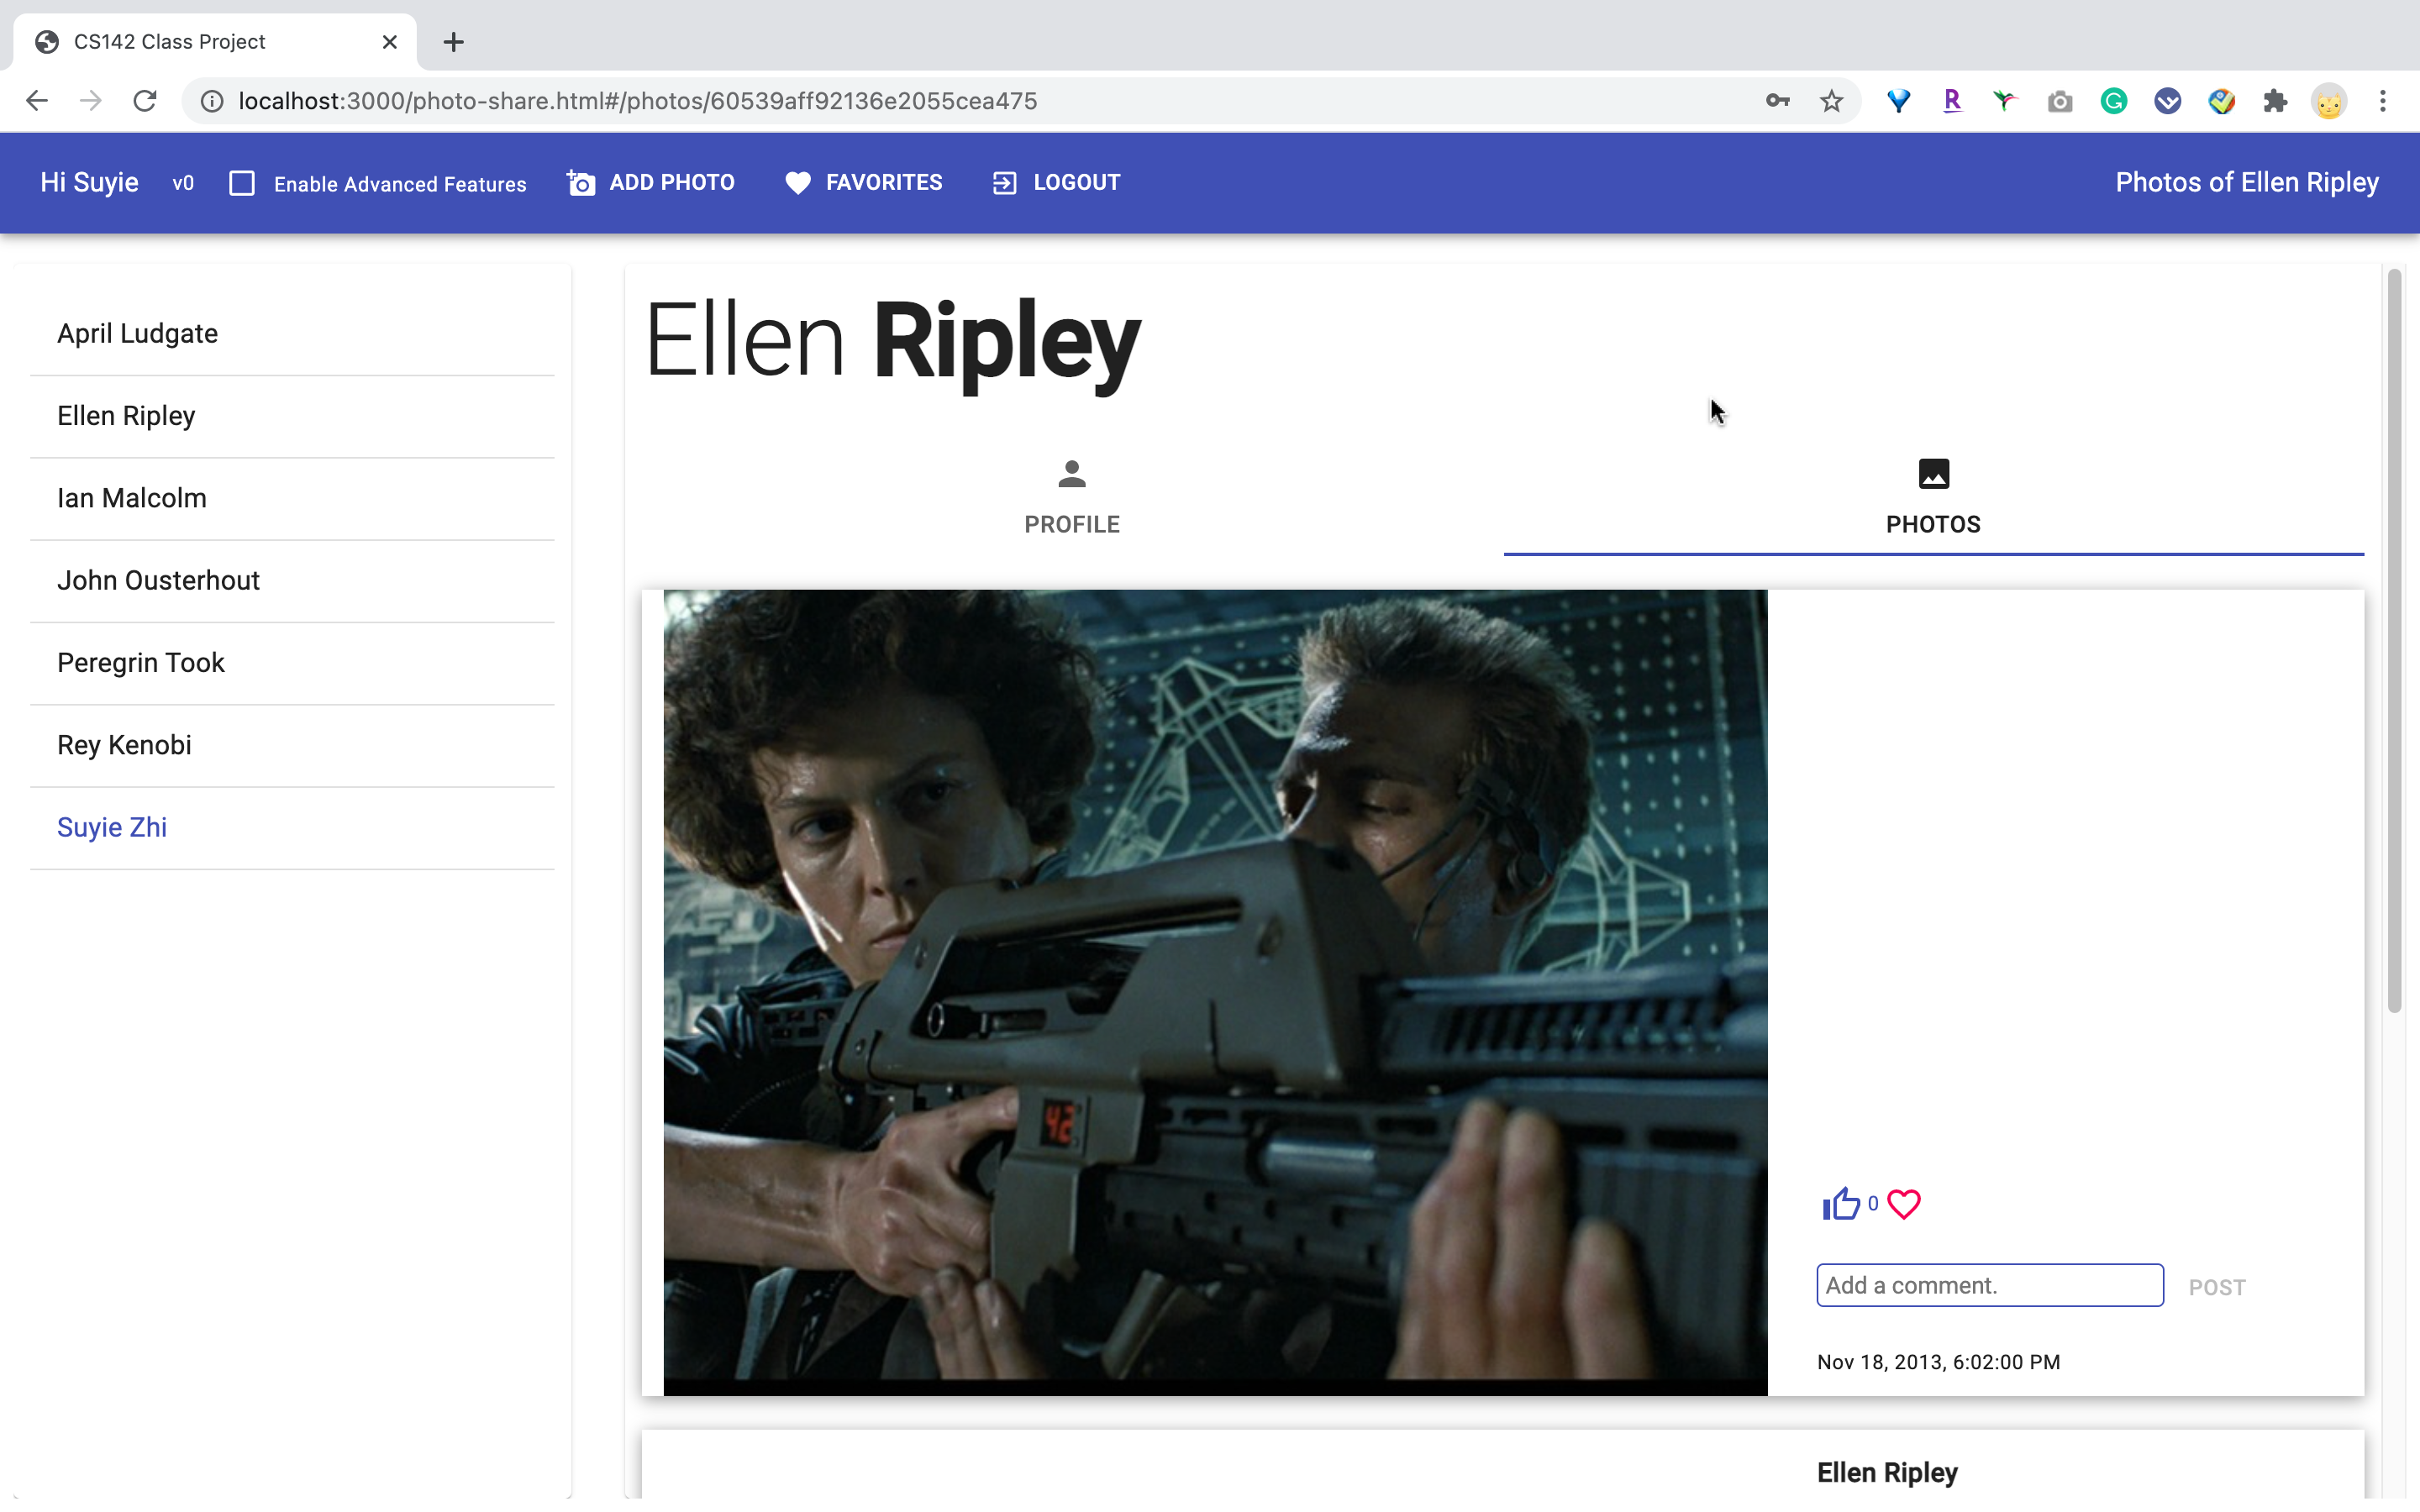2420x1512 pixels.
Task: Select Ian Malcolm from sidebar list
Action: 131,498
